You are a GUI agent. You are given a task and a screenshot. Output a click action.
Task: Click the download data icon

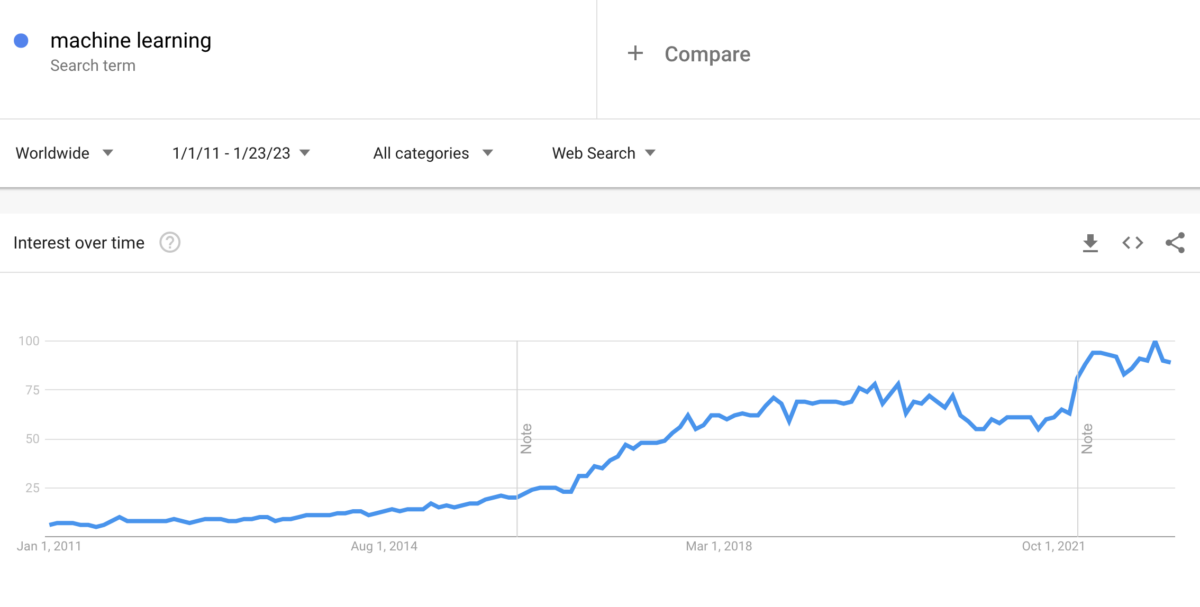tap(1090, 242)
